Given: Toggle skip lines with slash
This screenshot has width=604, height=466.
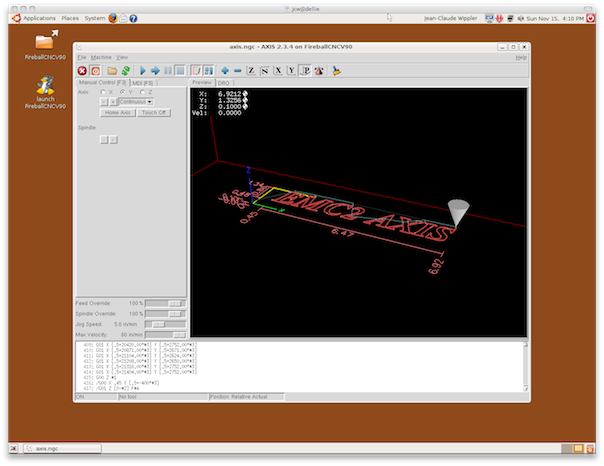Looking at the screenshot, I should pyautogui.click(x=196, y=71).
